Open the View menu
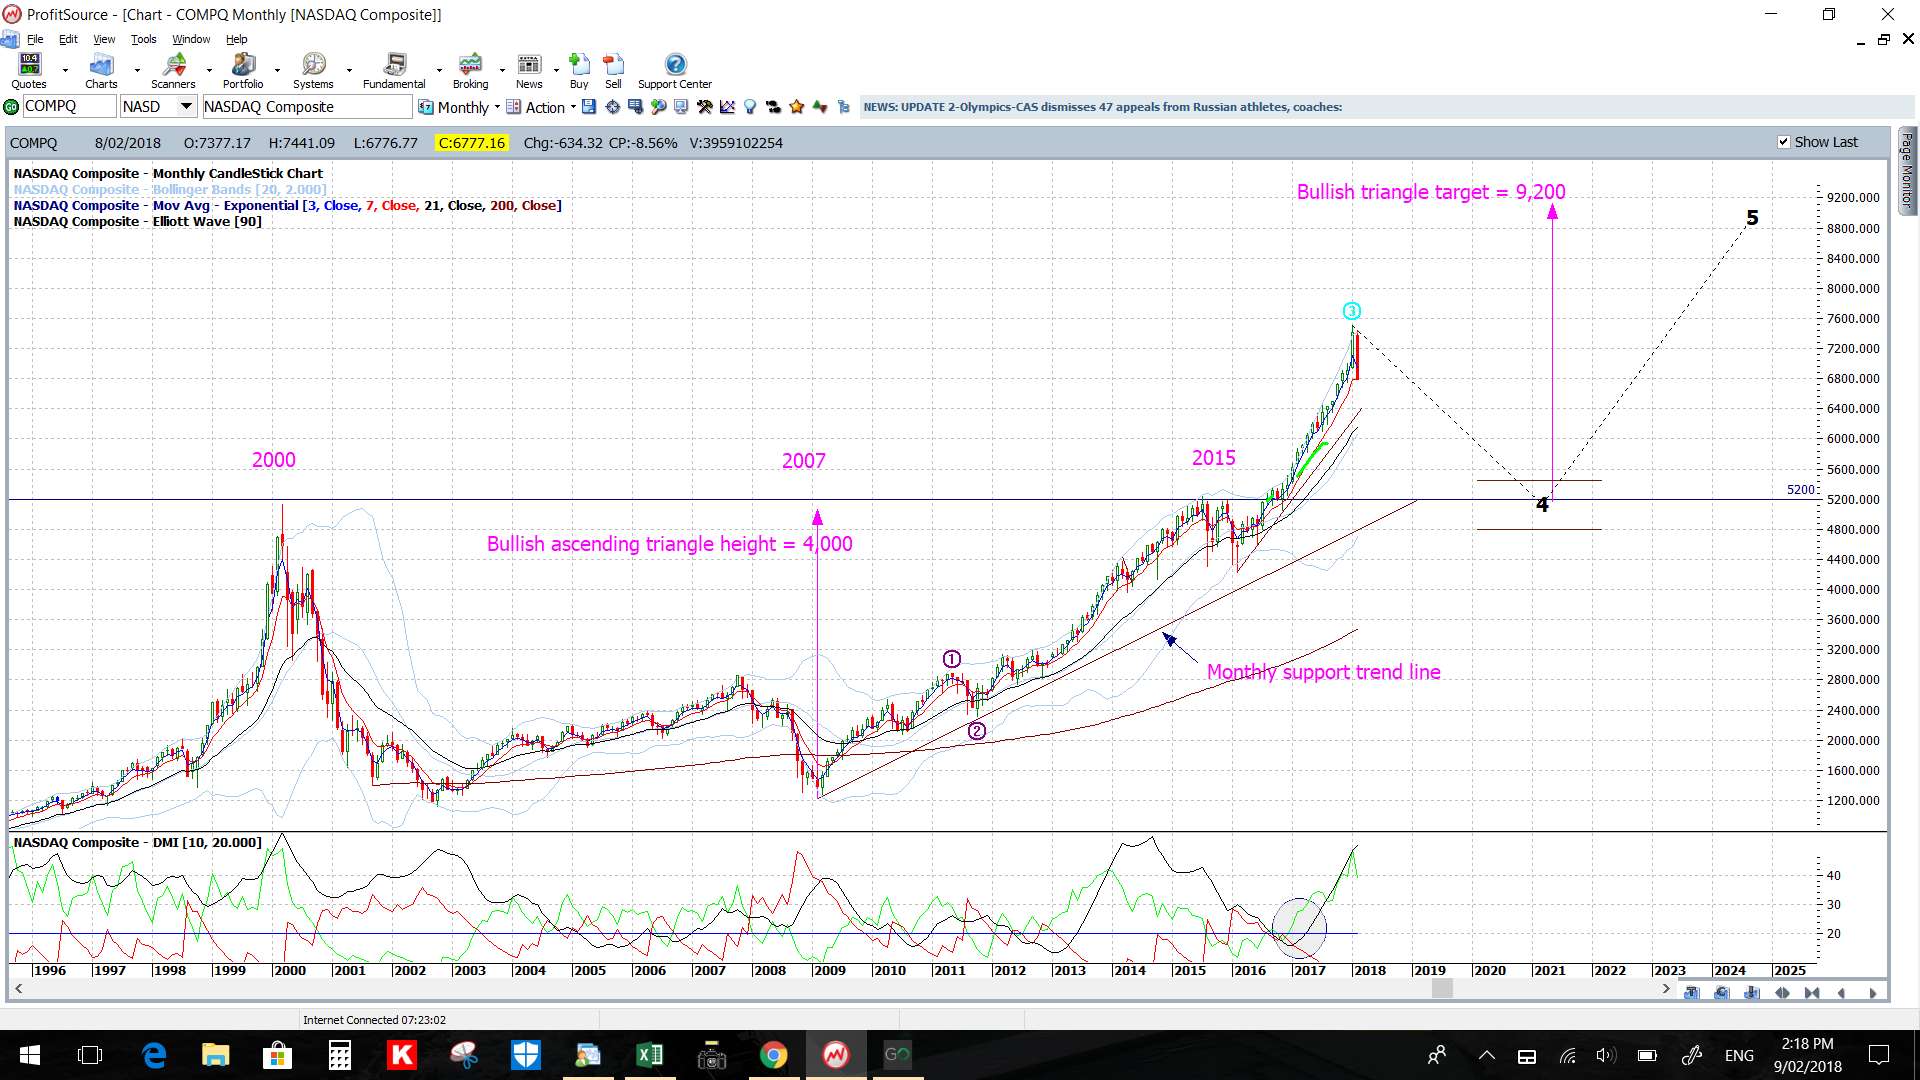The height and width of the screenshot is (1080, 1920). point(104,39)
